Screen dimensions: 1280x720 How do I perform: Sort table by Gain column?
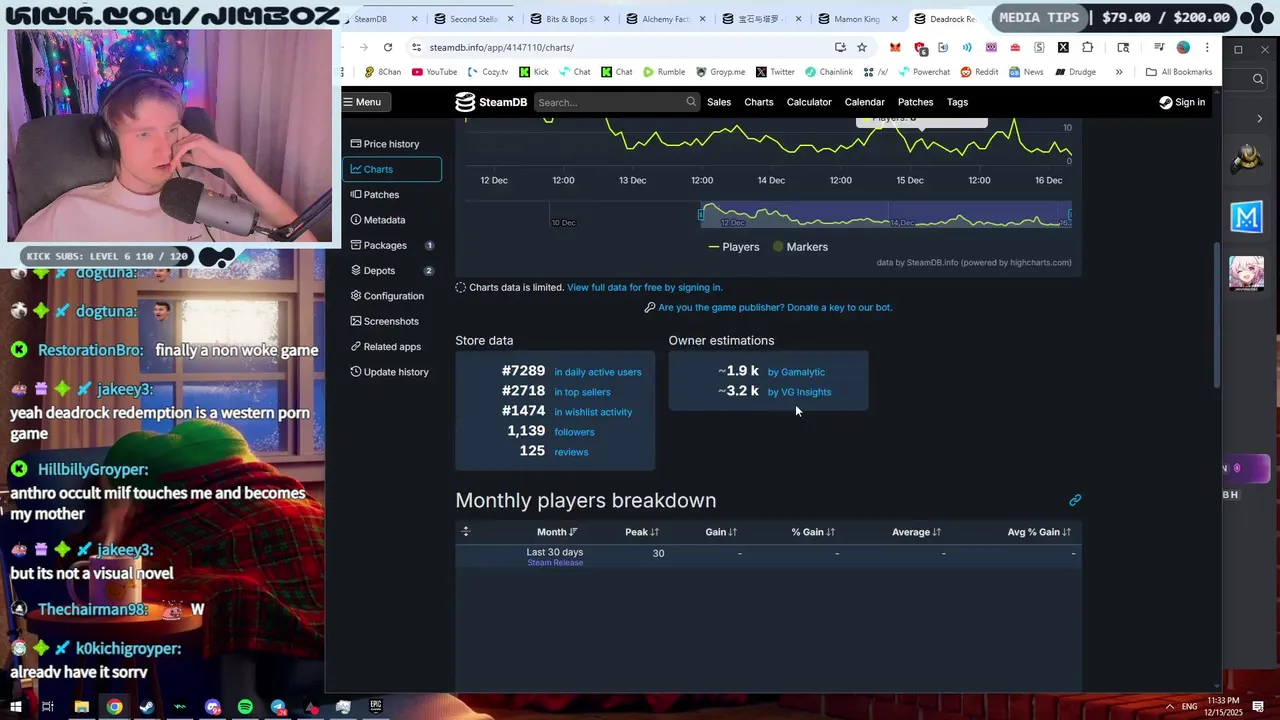(x=721, y=532)
